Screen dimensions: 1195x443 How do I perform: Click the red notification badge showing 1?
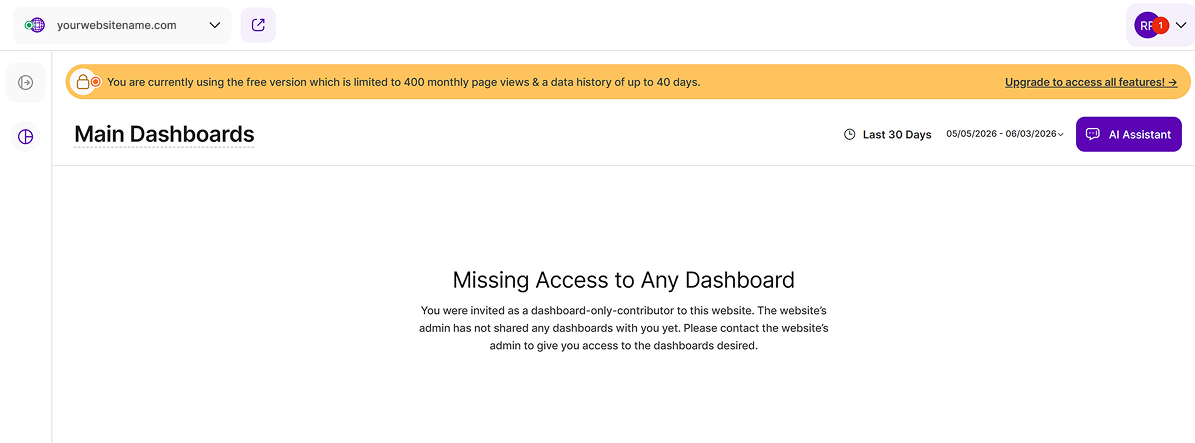tap(1160, 25)
